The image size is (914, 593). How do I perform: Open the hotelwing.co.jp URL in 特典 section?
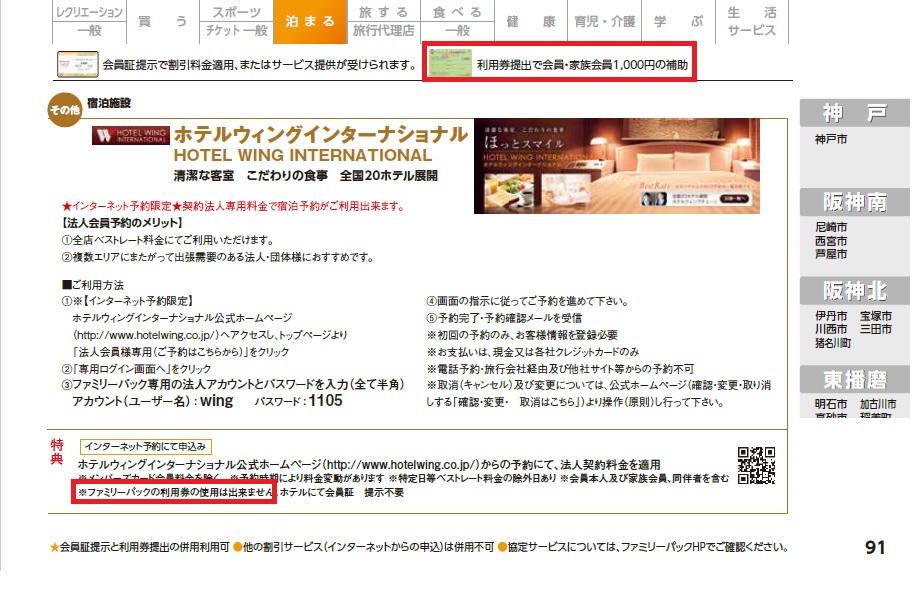pyautogui.click(x=402, y=465)
